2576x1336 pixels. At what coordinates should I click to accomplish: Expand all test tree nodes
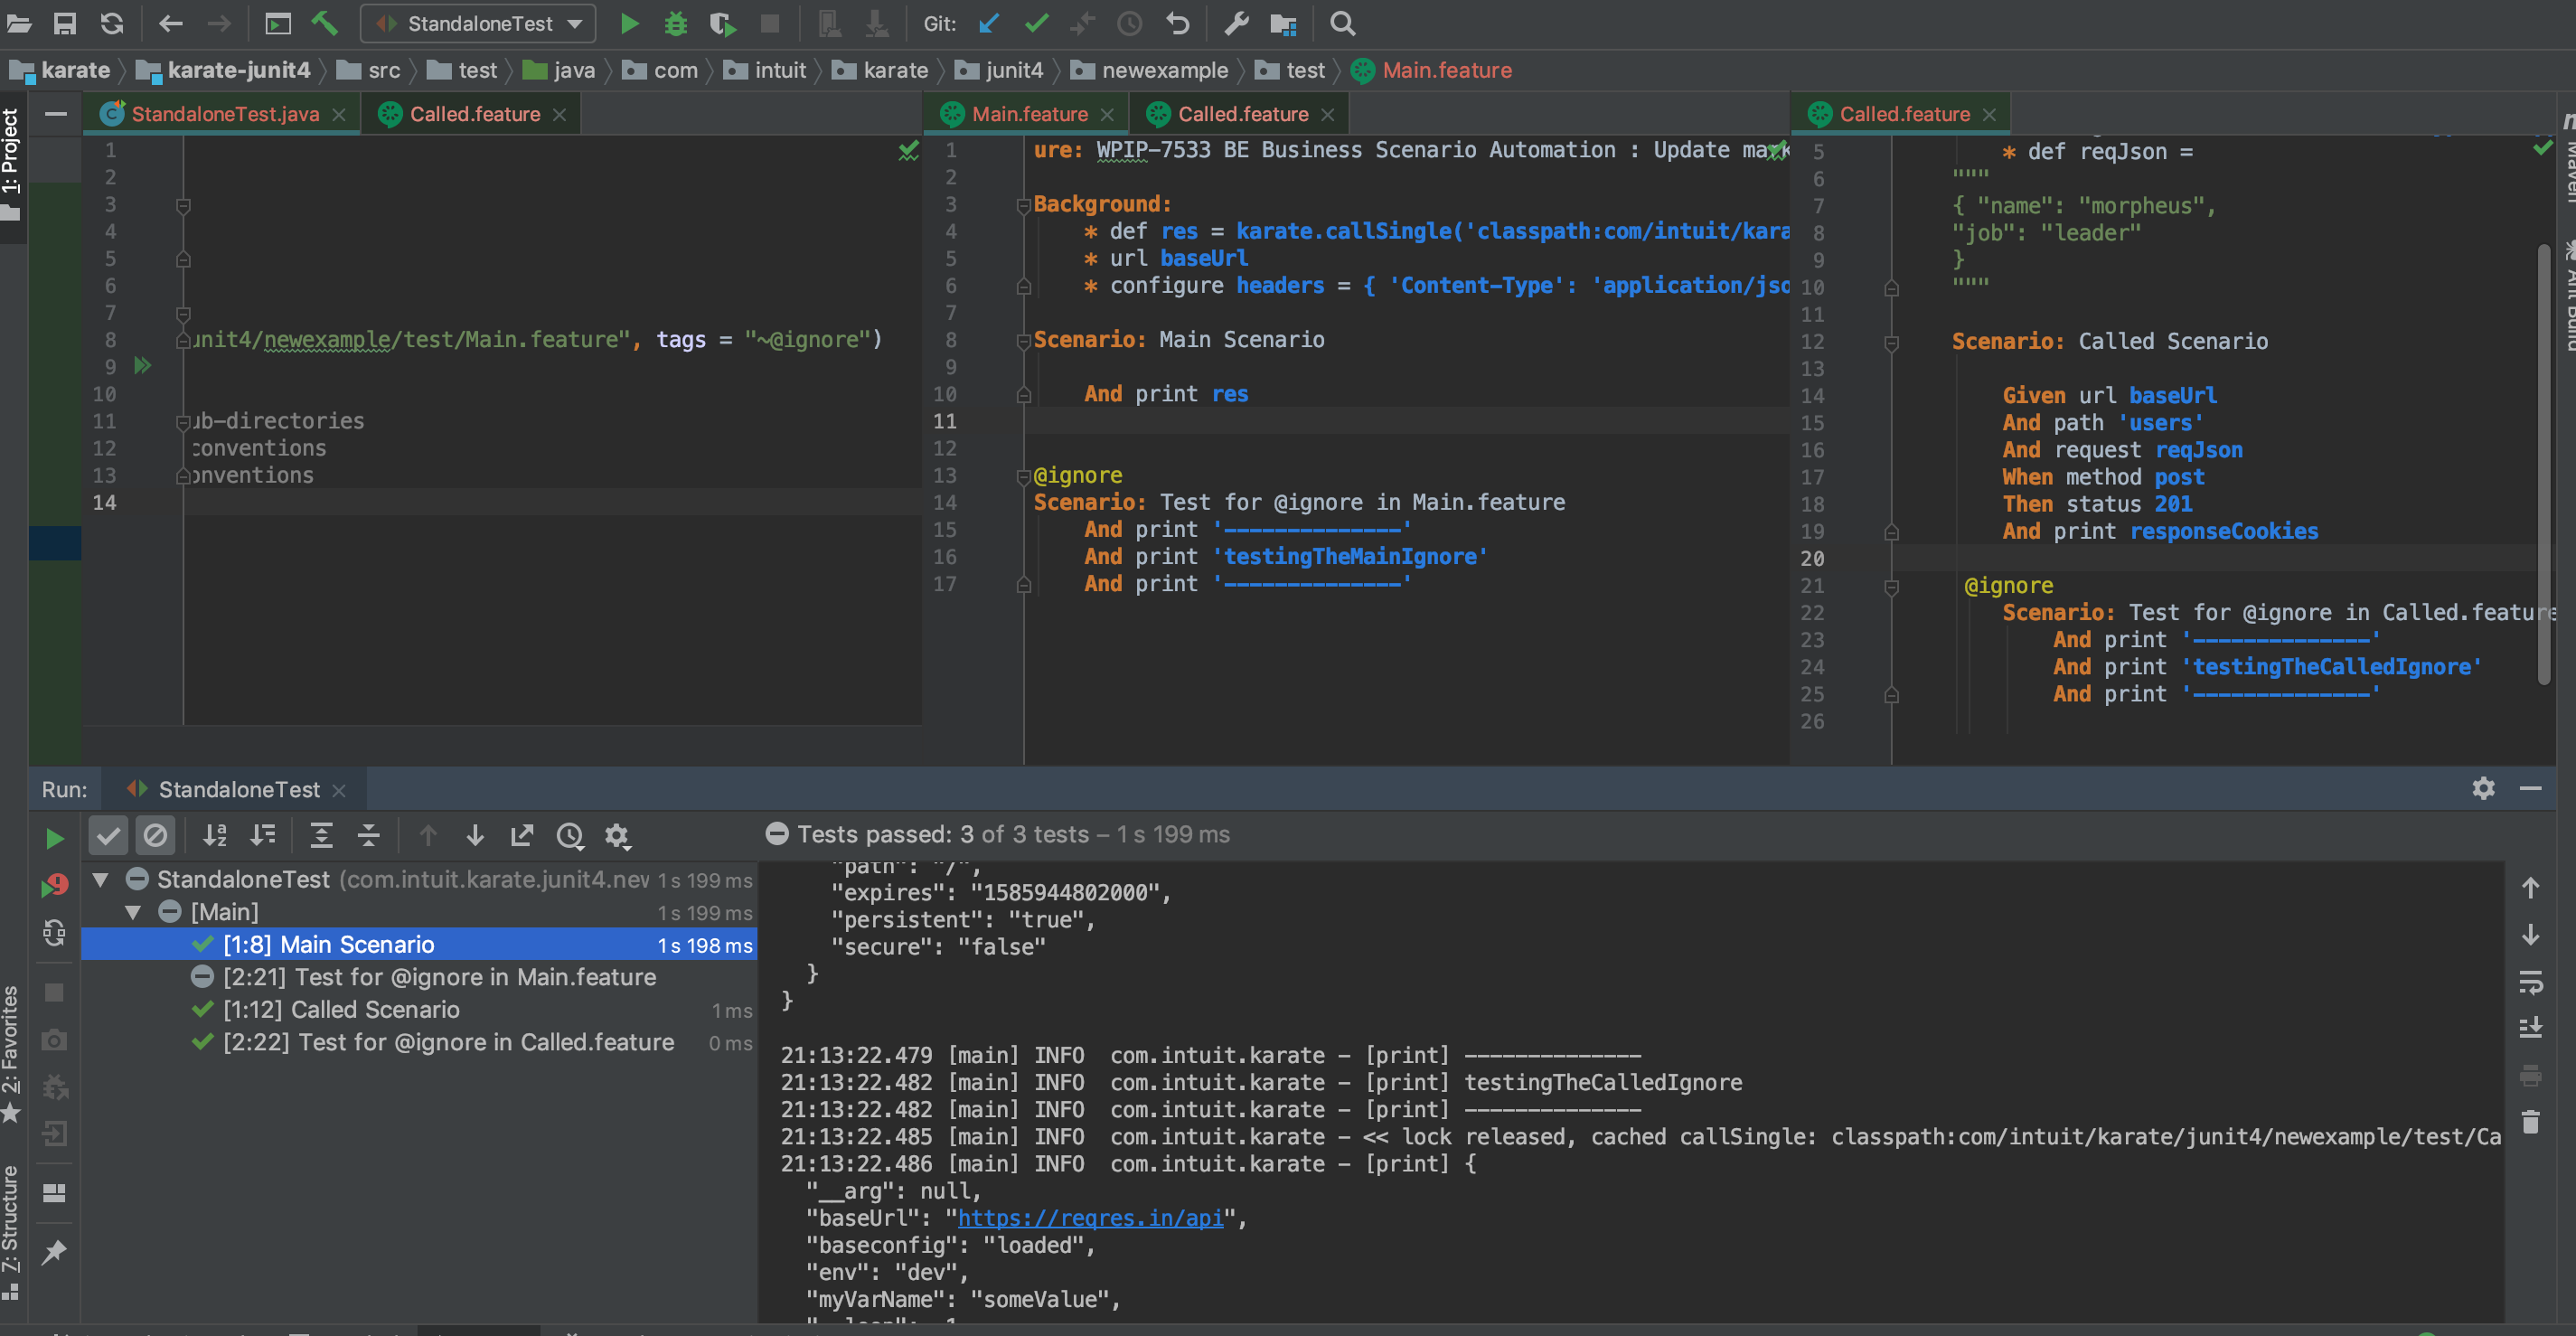[x=321, y=835]
